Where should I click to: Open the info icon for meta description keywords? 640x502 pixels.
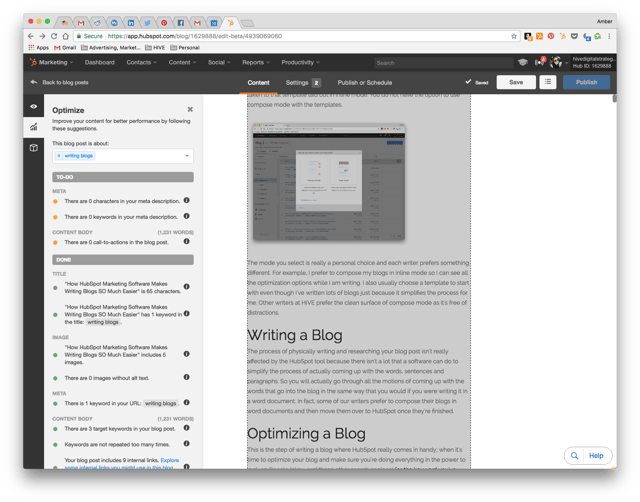187,216
